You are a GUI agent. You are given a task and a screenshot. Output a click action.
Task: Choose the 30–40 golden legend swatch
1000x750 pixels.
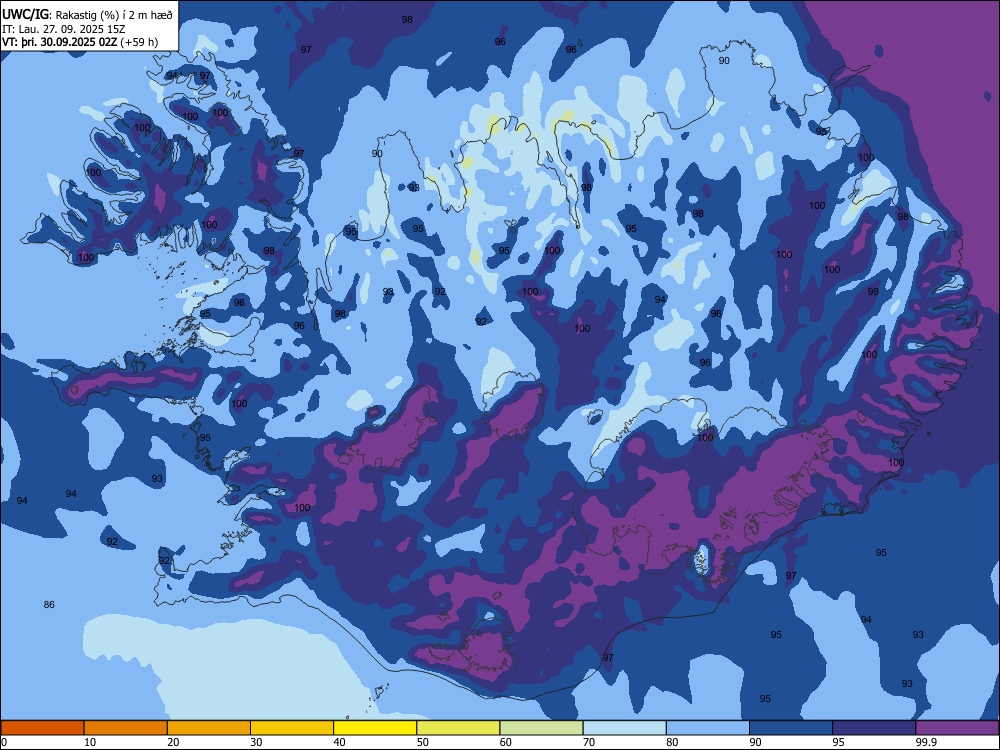click(292, 728)
